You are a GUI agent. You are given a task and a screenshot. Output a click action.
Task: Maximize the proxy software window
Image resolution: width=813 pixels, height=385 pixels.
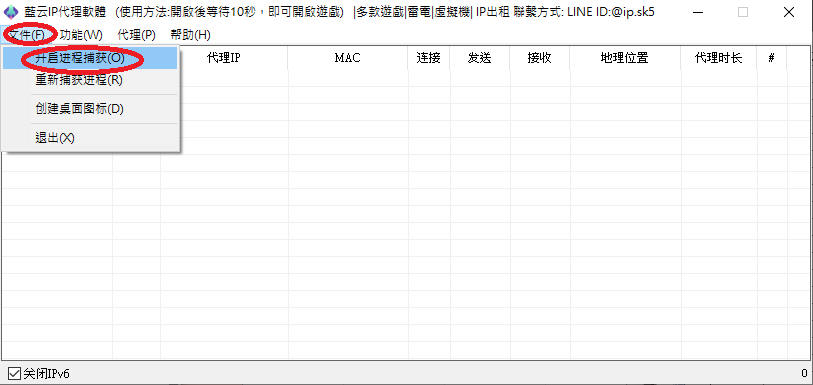(x=743, y=12)
